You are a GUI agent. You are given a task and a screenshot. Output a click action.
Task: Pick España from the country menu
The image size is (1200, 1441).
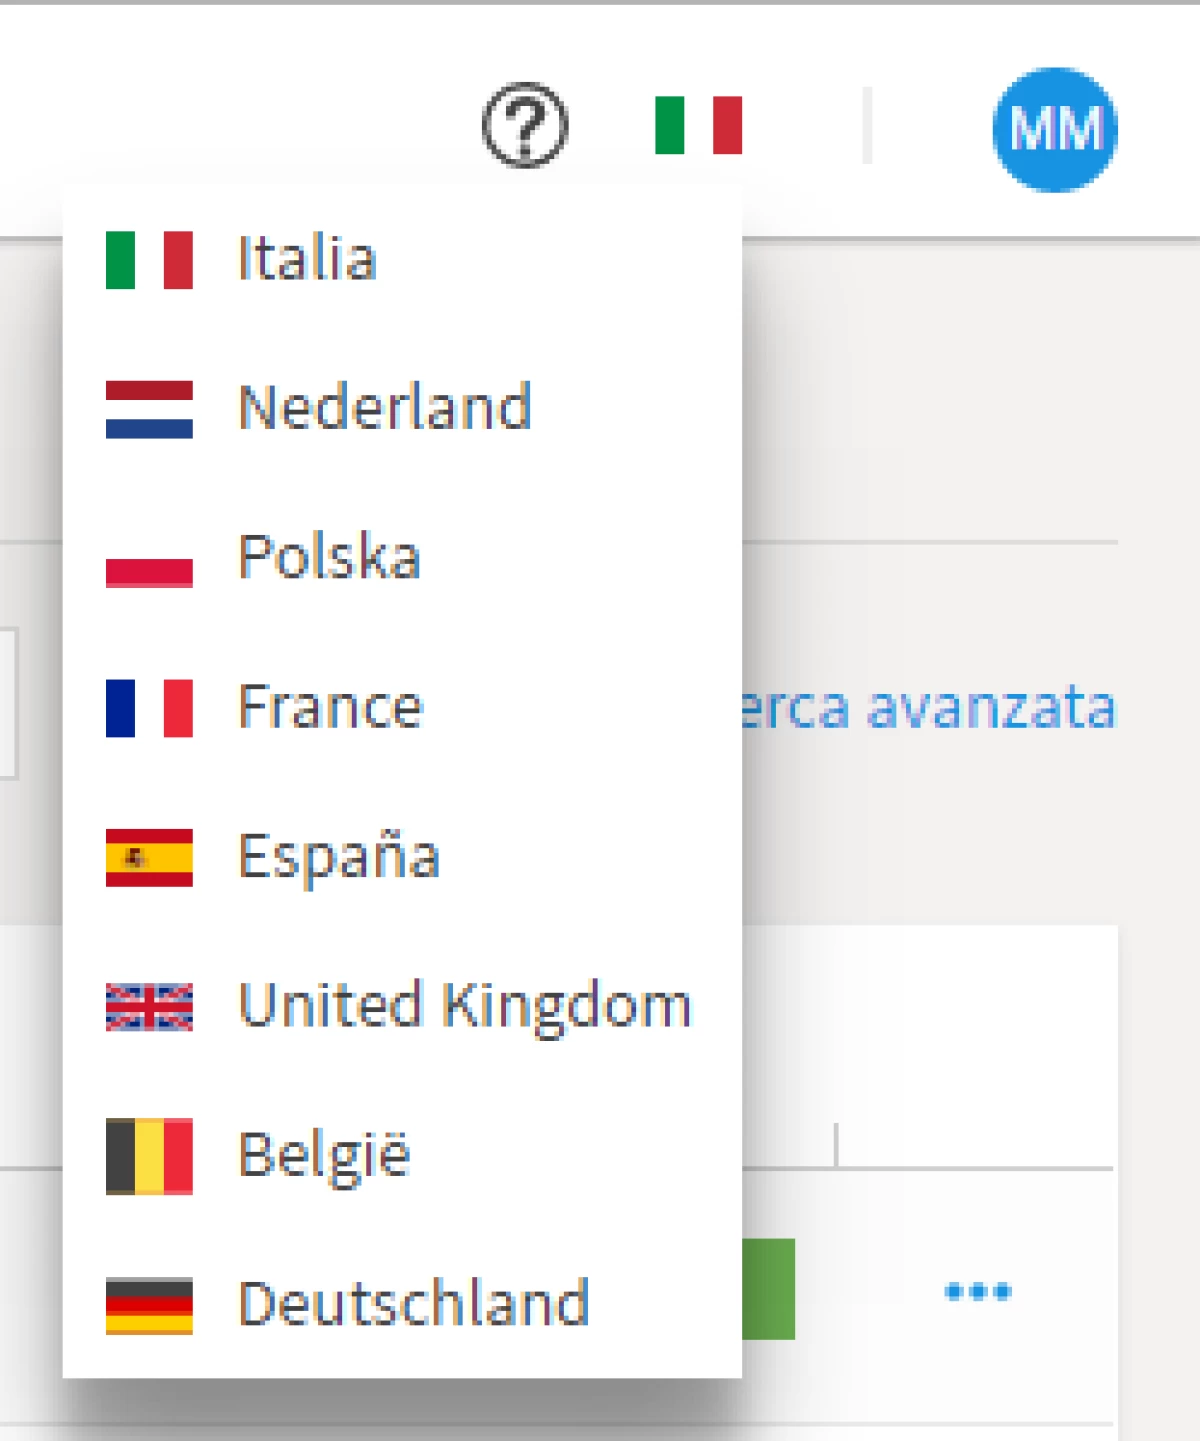coord(339,857)
